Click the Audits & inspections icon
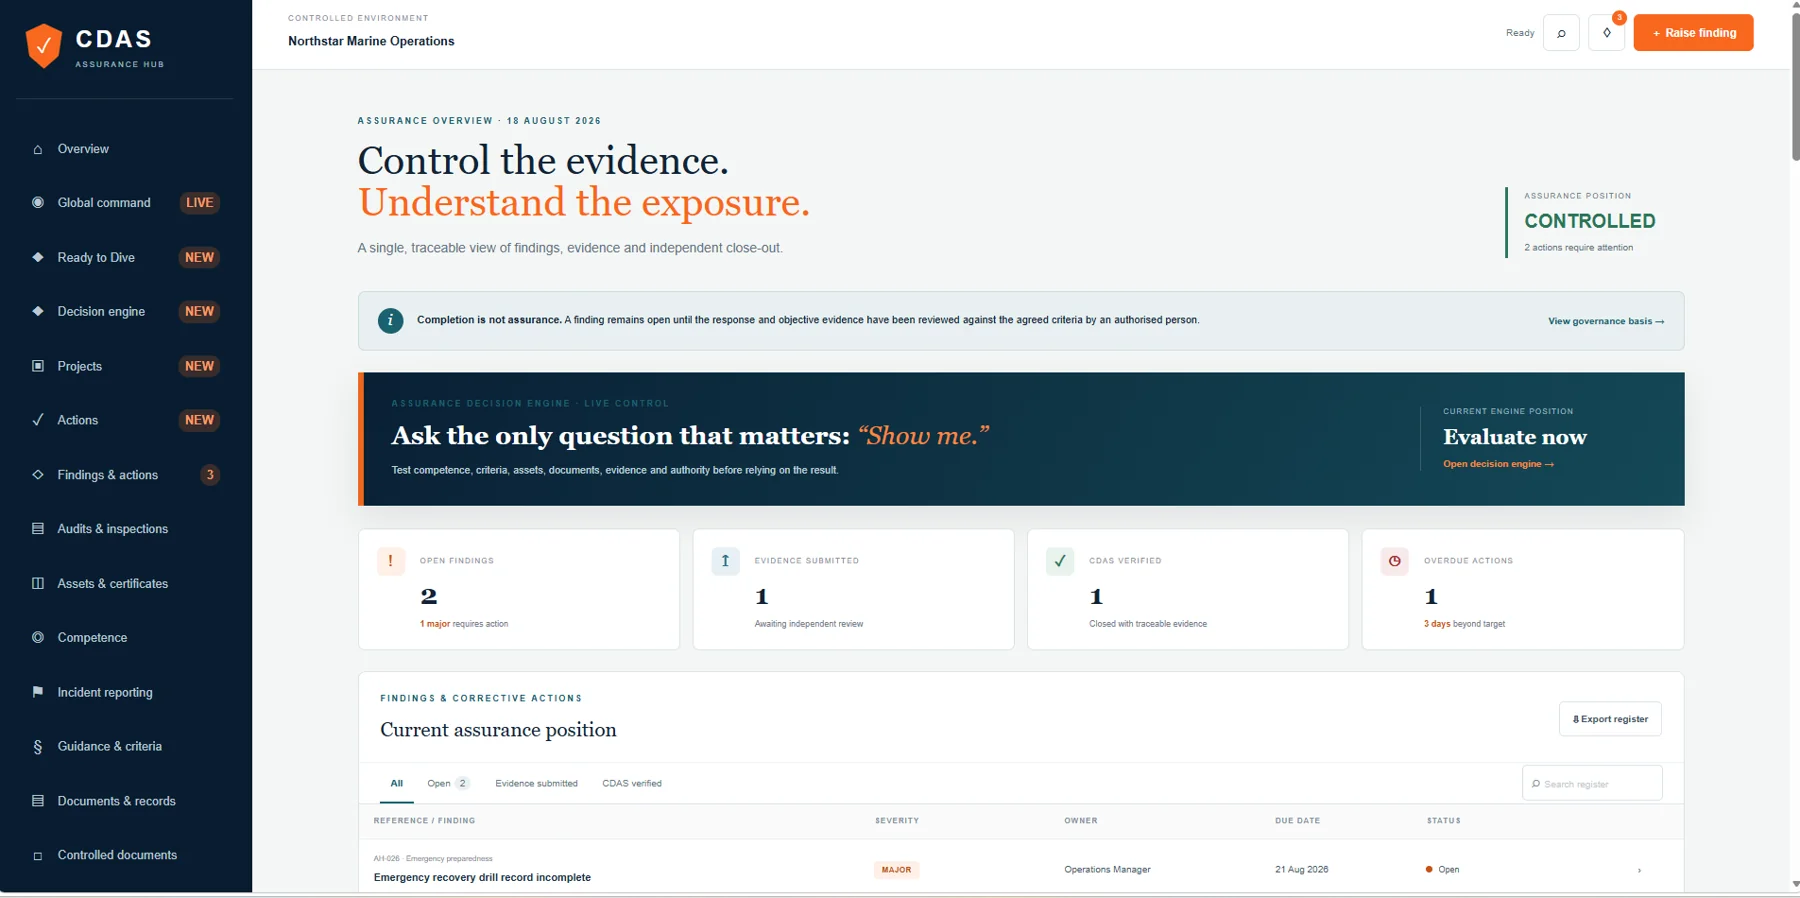The height and width of the screenshot is (898, 1800). click(38, 529)
